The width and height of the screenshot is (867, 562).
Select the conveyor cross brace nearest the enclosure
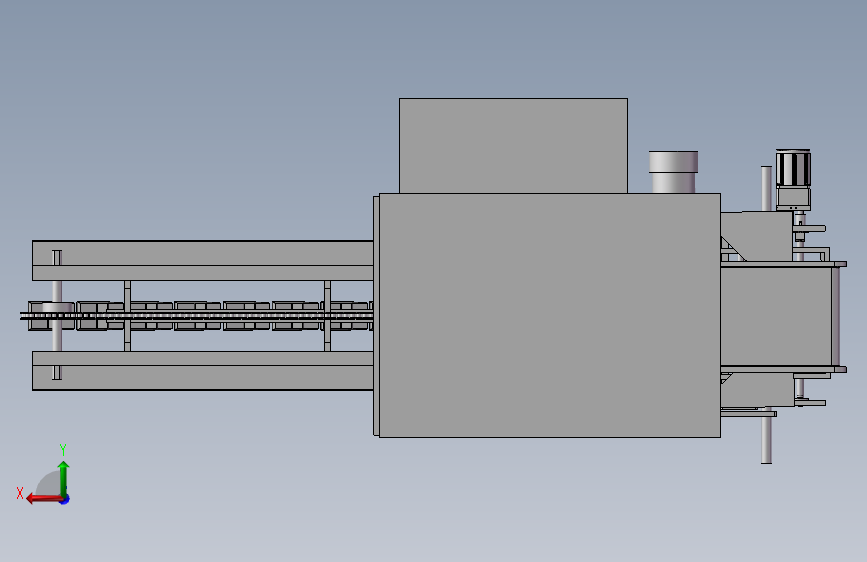pyautogui.click(x=327, y=316)
